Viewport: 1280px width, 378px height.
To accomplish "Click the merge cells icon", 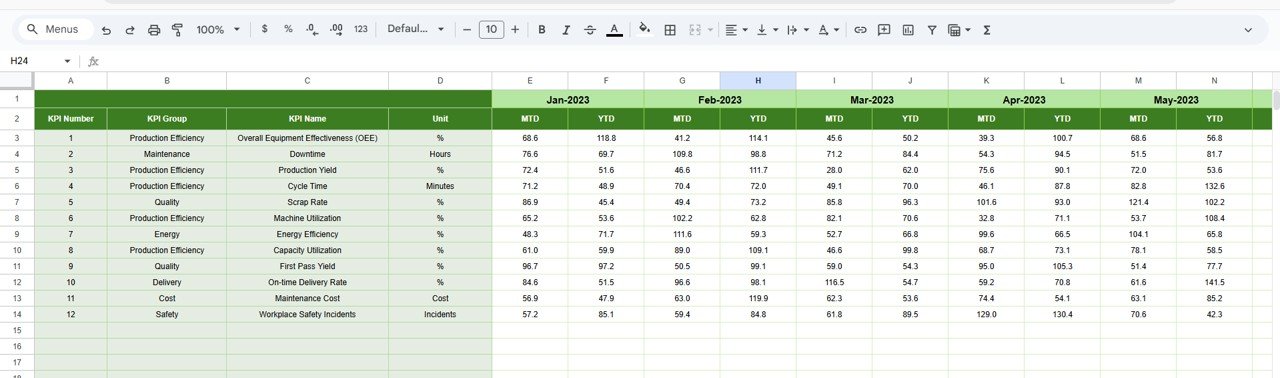I will (695, 30).
